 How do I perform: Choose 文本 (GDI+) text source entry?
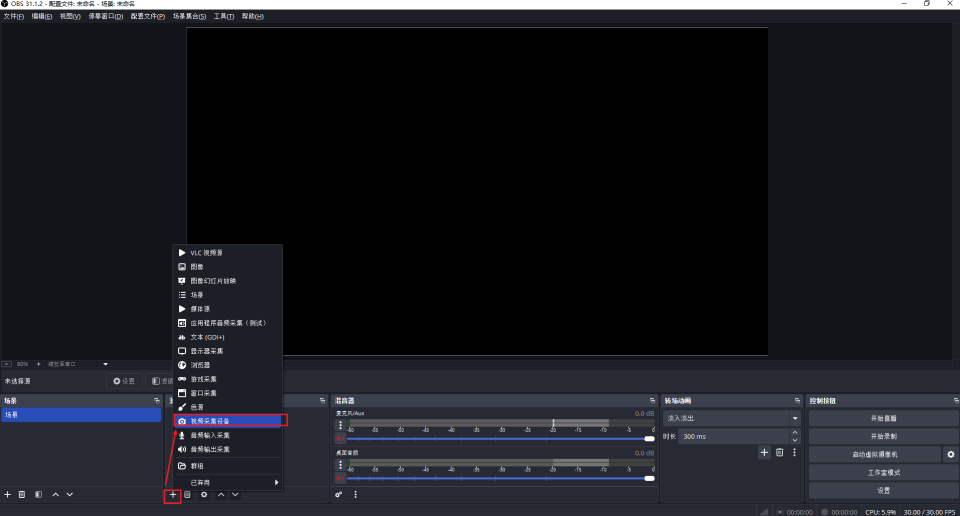click(227, 337)
